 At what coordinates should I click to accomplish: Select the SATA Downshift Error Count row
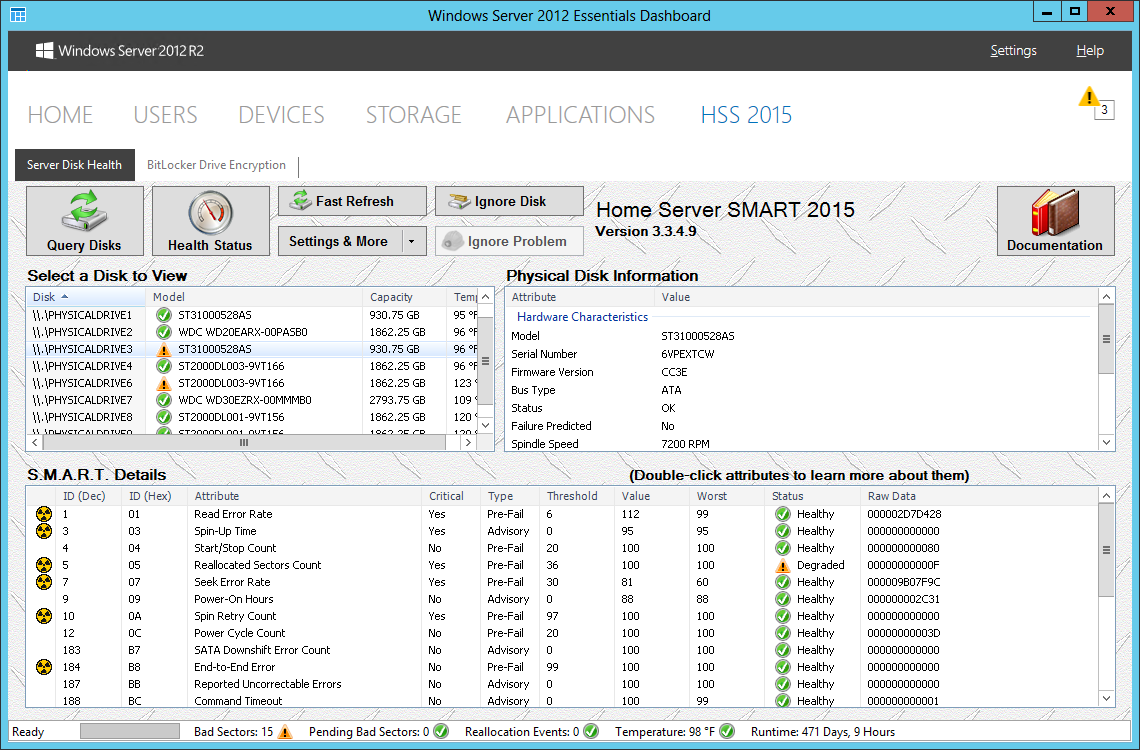pyautogui.click(x=561, y=650)
